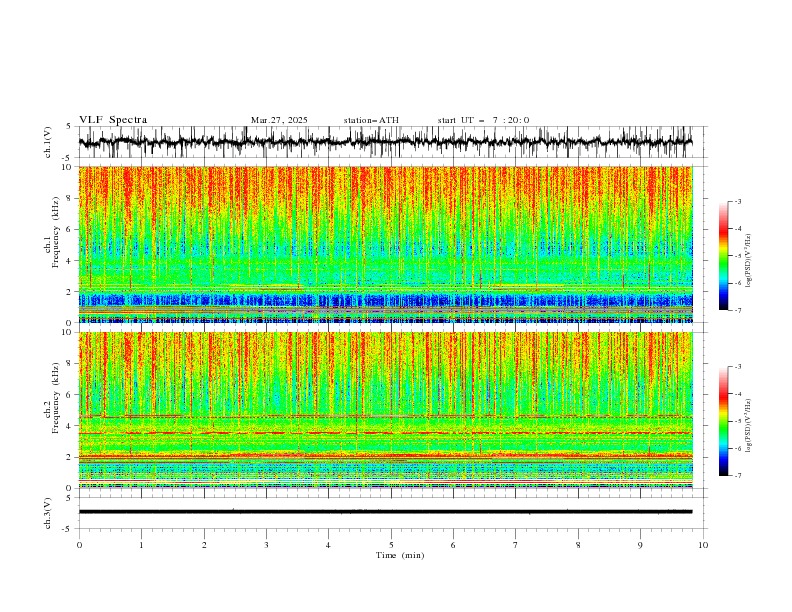The width and height of the screenshot is (792, 612).
Task: Click the time axis tick label "7"
Action: pyautogui.click(x=516, y=545)
